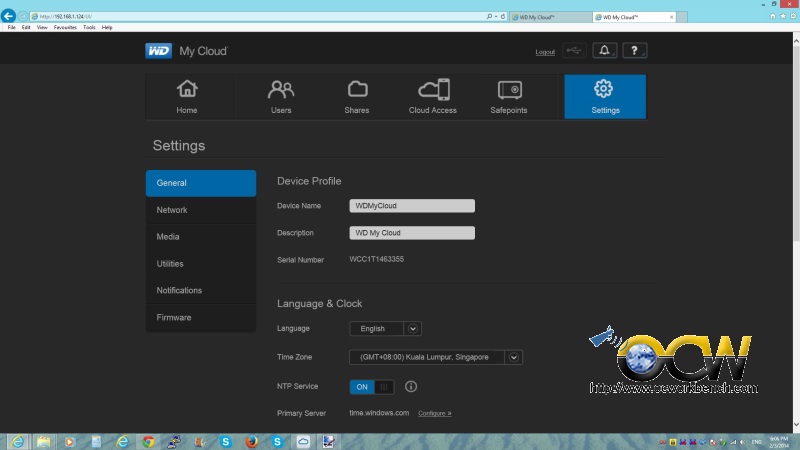This screenshot has height=450, width=800.
Task: Open the Firmware settings tab
Action: click(x=201, y=317)
